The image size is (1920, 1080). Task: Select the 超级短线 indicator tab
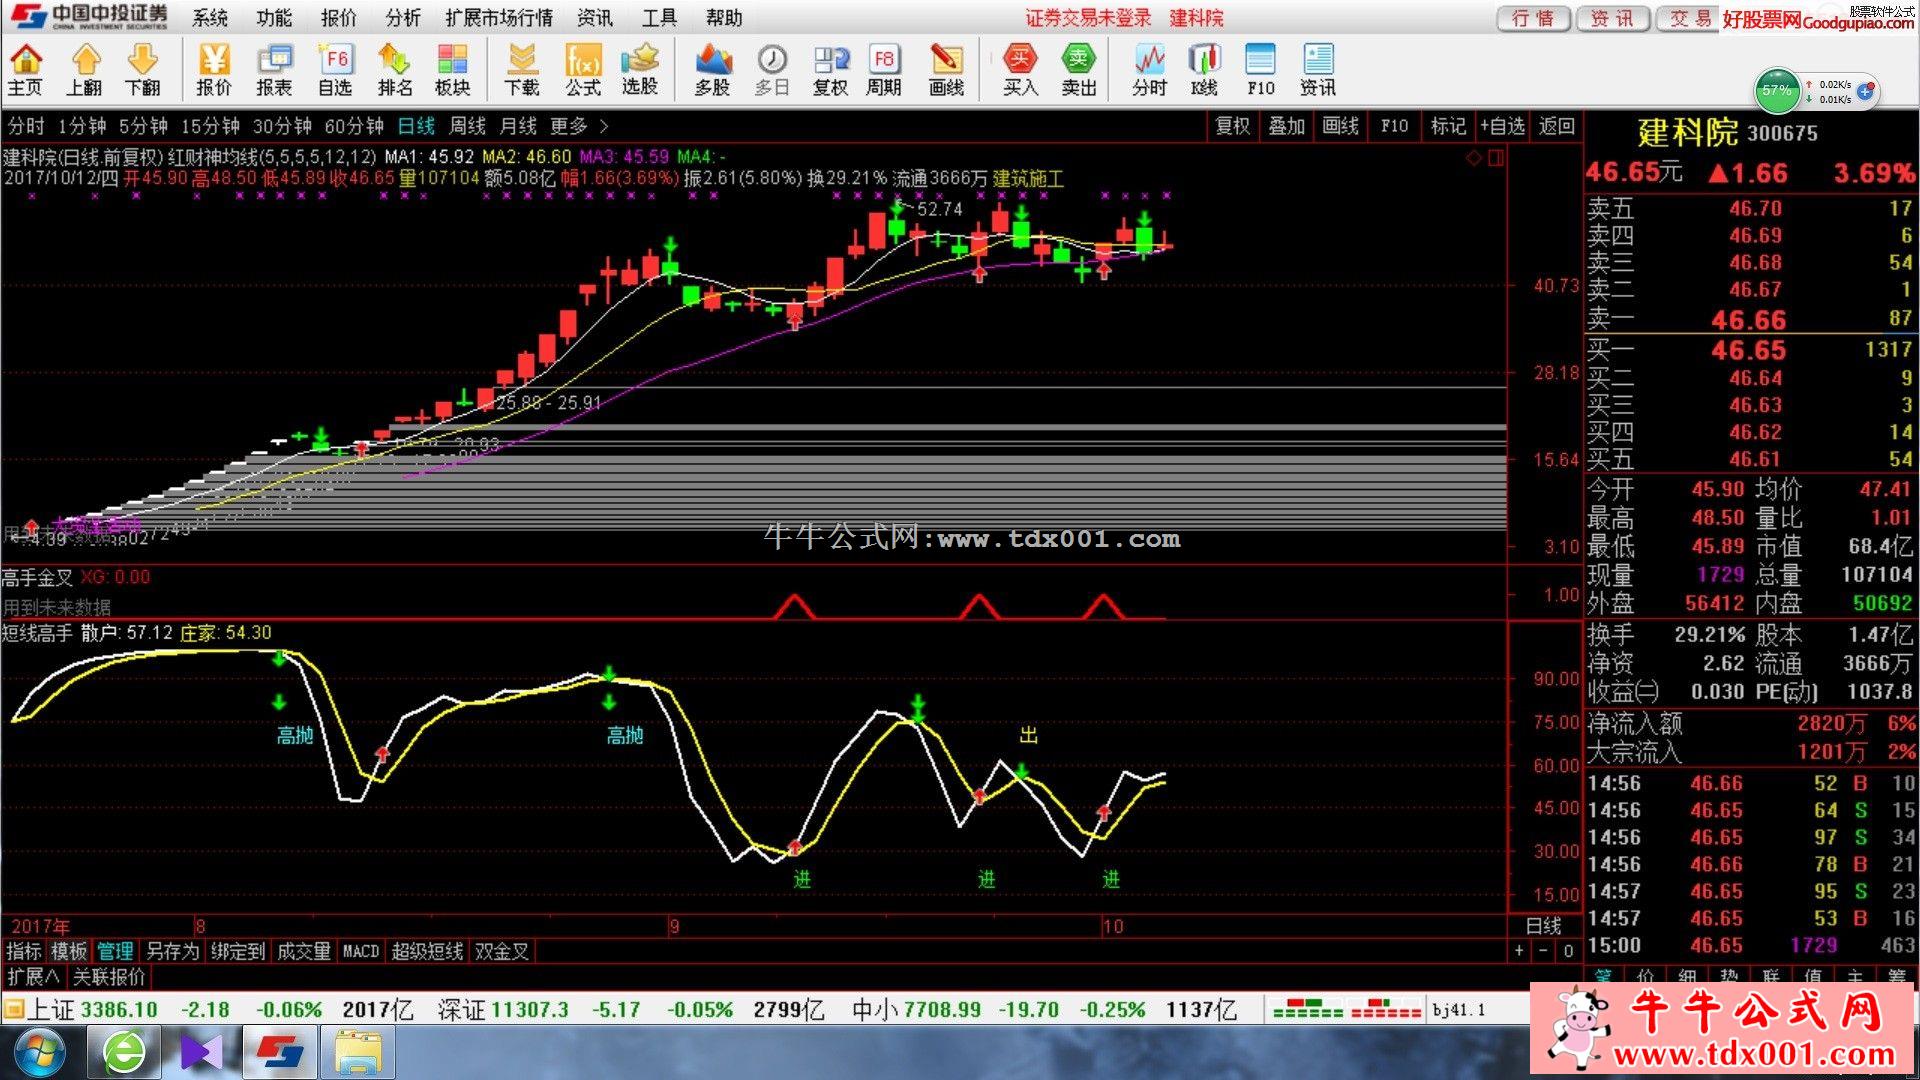tap(427, 951)
